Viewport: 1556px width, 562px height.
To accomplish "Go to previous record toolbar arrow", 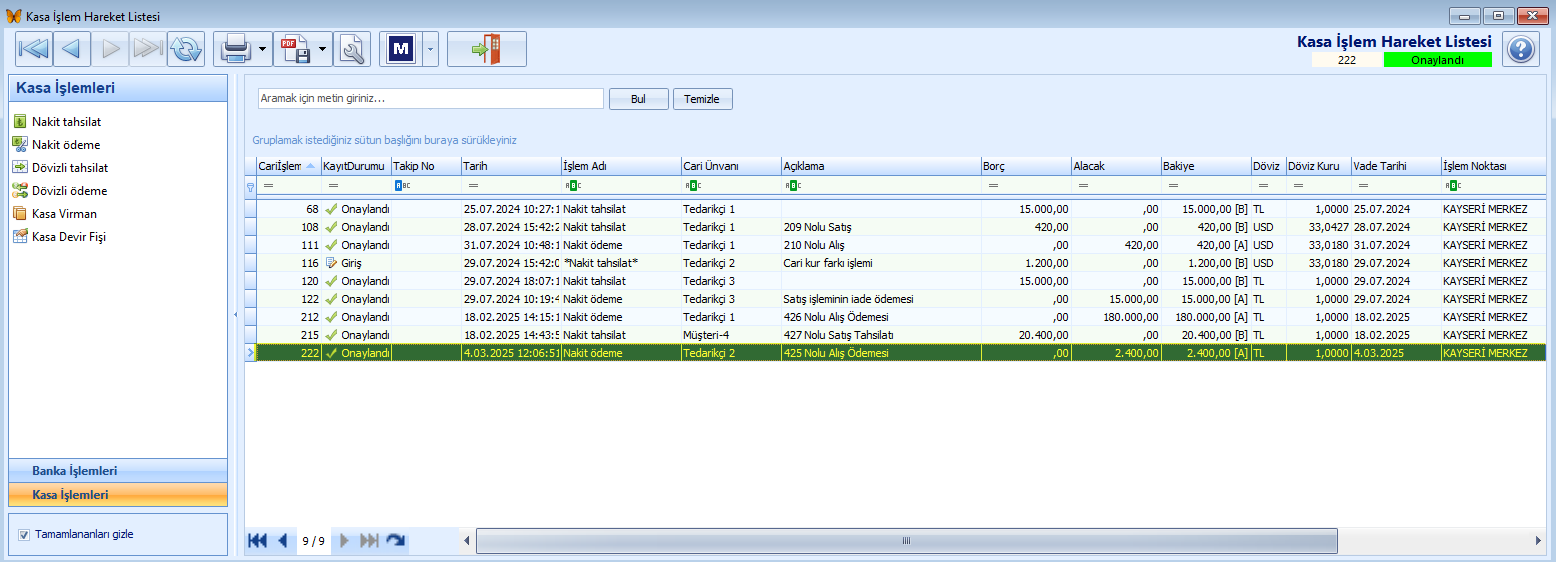I will (71, 48).
